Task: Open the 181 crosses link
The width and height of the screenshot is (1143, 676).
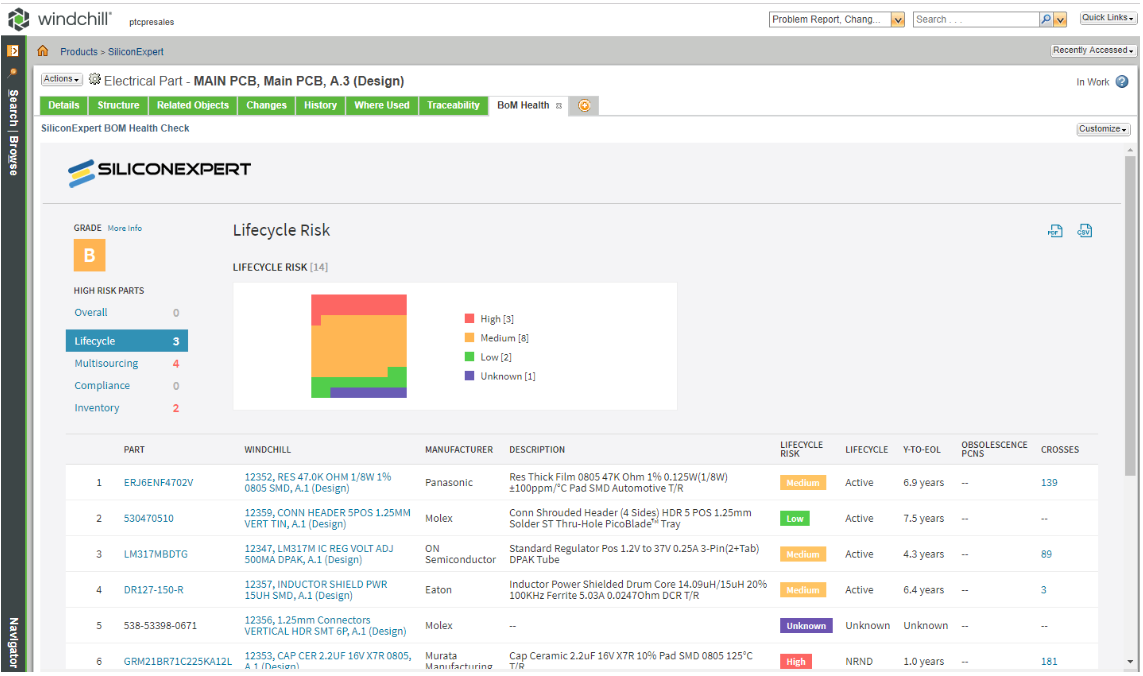Action: point(1049,661)
